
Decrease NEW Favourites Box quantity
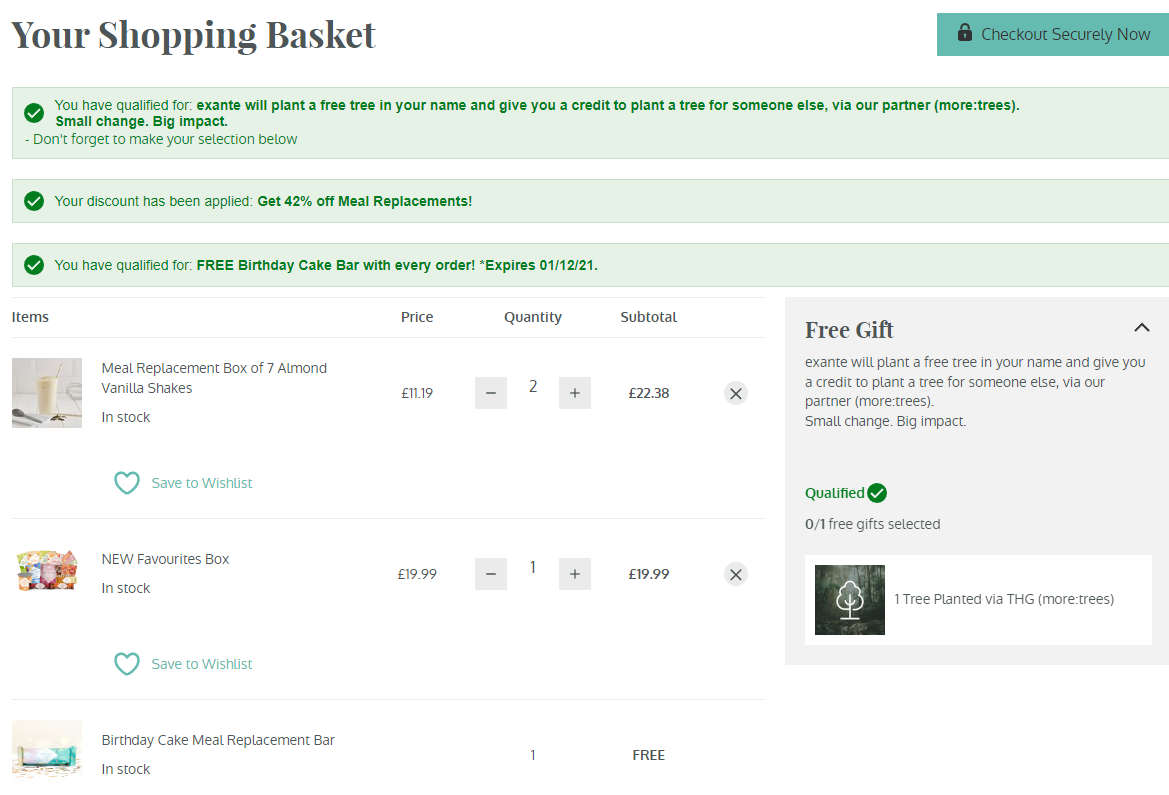[x=491, y=574]
